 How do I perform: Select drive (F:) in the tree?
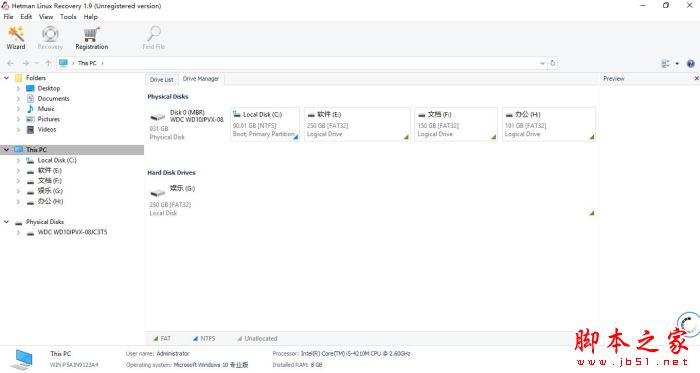[50, 181]
